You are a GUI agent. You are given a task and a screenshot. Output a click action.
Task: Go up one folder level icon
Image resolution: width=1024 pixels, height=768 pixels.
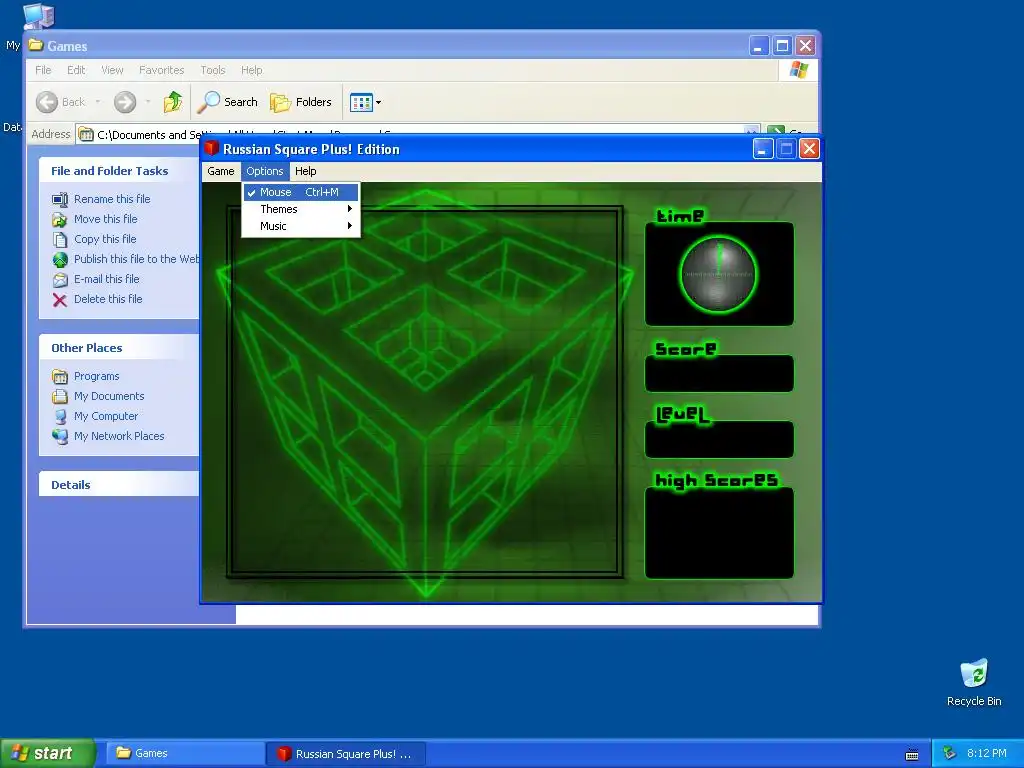(173, 102)
